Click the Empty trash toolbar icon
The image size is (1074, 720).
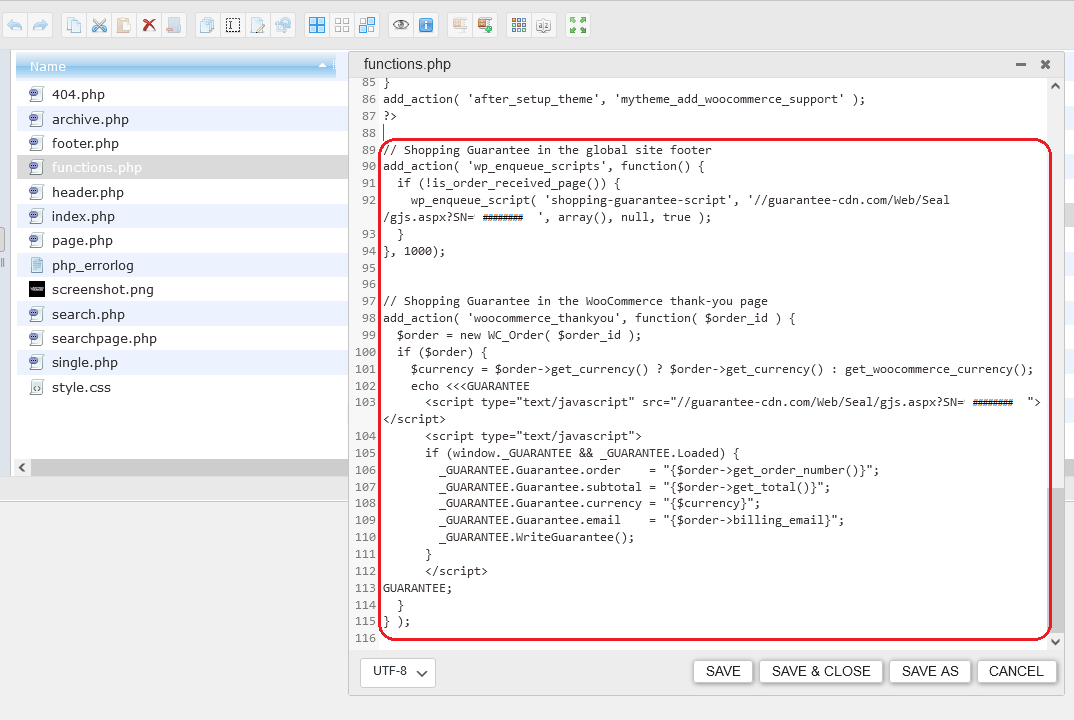[174, 26]
